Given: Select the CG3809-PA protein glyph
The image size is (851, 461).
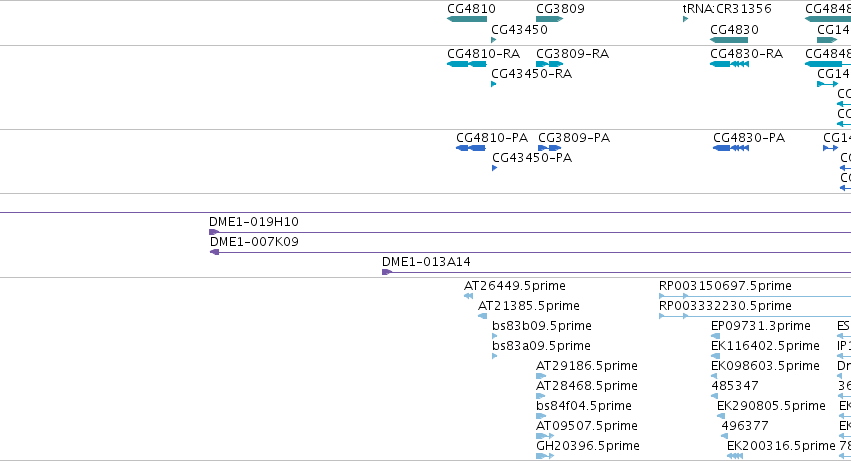Looking at the screenshot, I should [550, 148].
